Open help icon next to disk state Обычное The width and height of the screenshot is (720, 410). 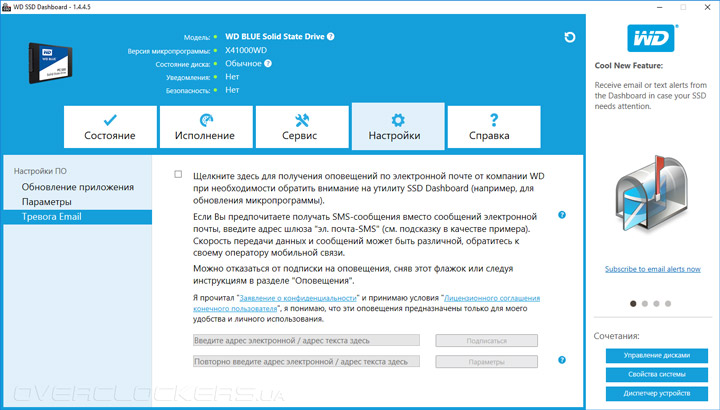pyautogui.click(x=268, y=63)
